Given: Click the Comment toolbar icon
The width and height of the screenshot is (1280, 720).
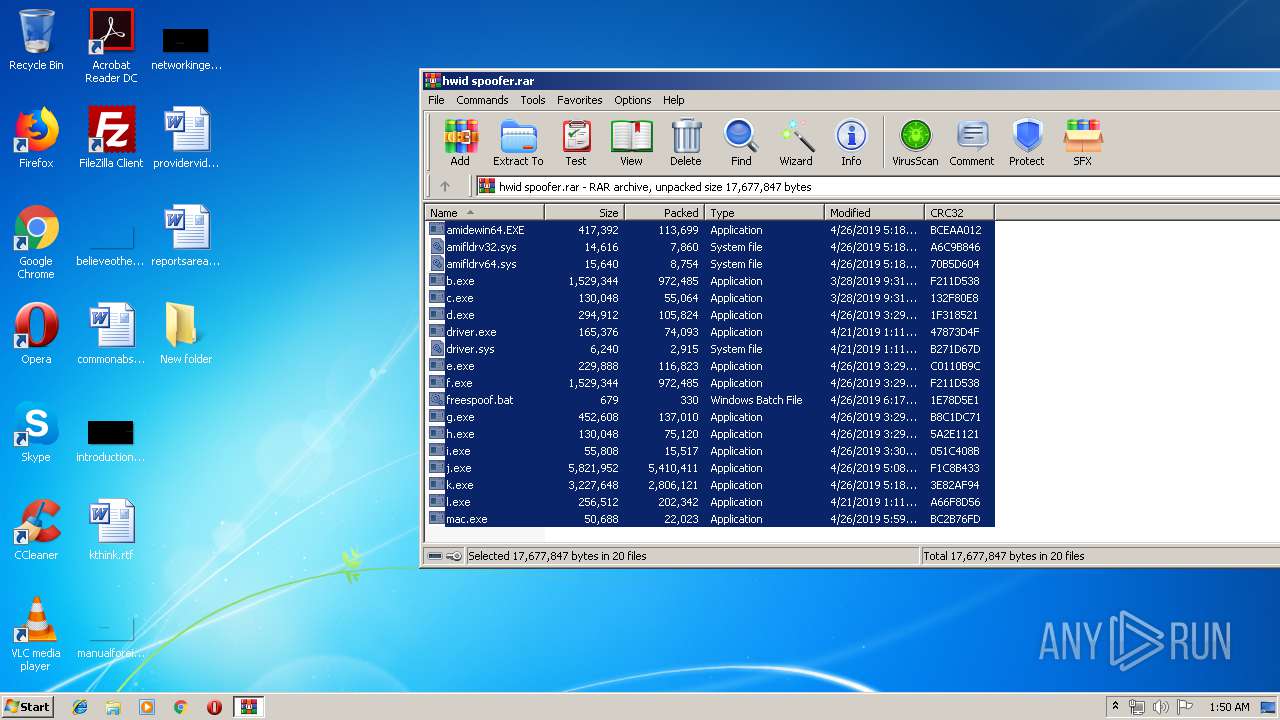Looking at the screenshot, I should coord(972,142).
